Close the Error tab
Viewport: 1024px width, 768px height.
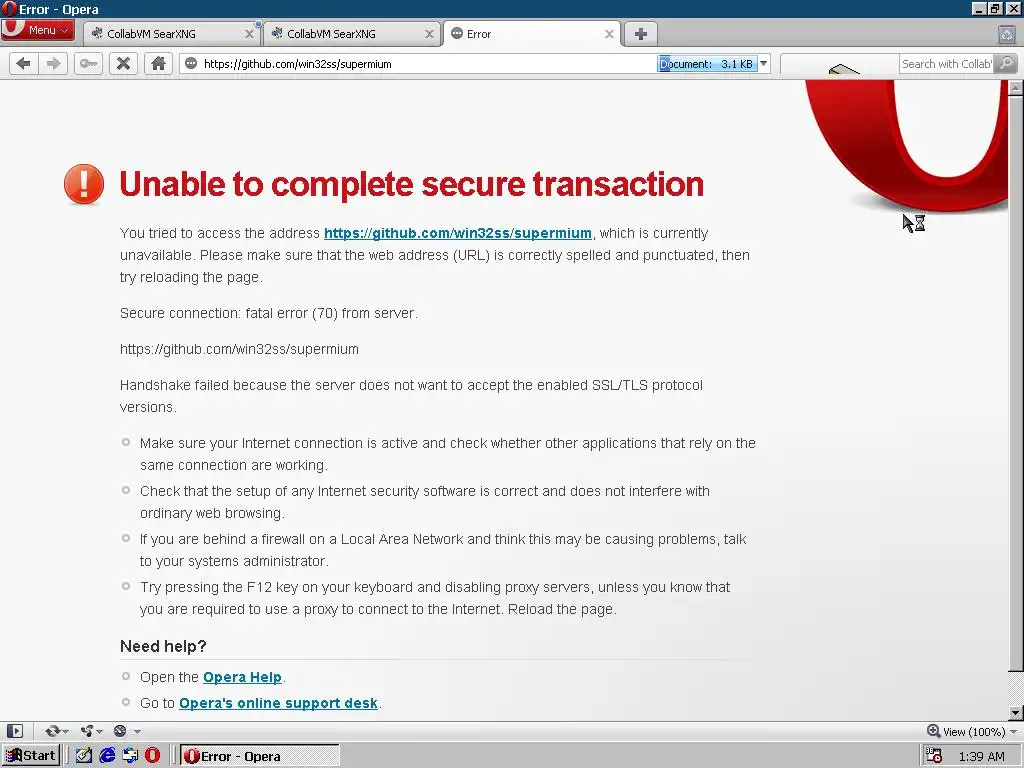click(x=609, y=34)
